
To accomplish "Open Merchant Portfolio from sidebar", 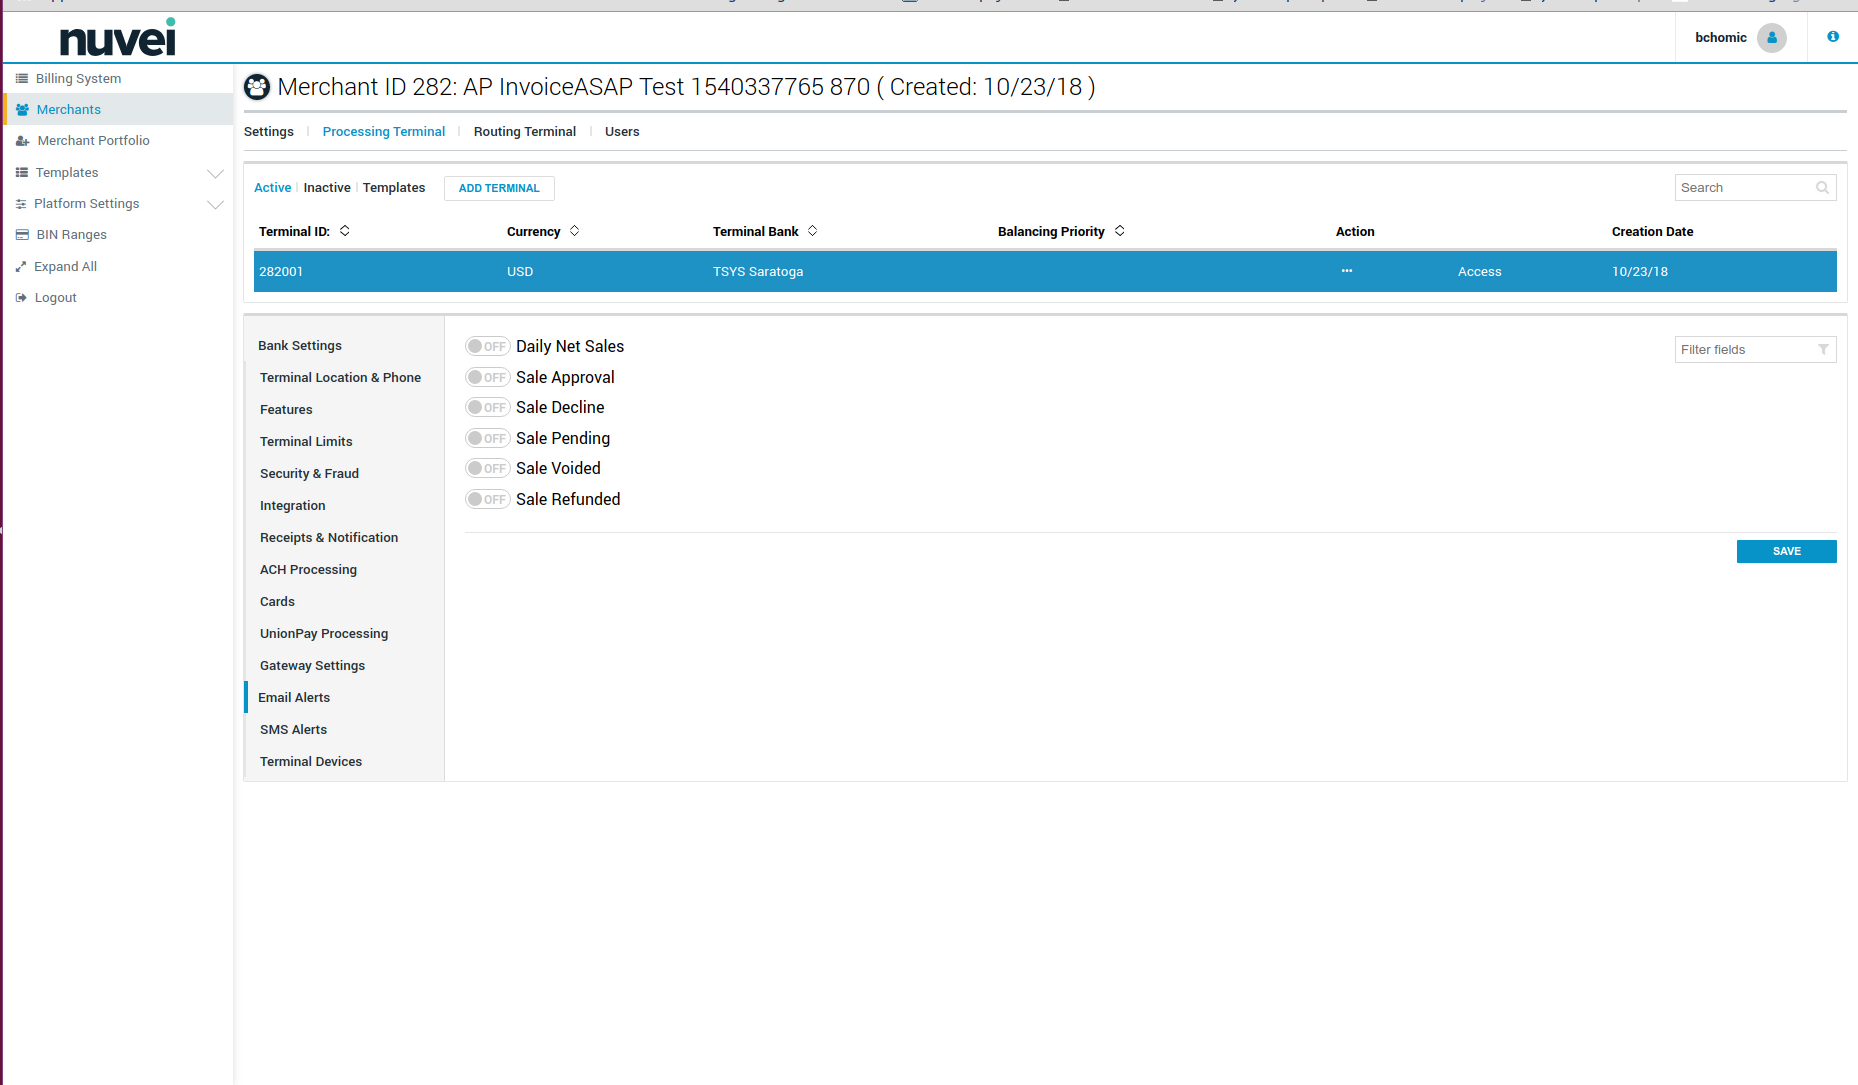I will pyautogui.click(x=93, y=141).
